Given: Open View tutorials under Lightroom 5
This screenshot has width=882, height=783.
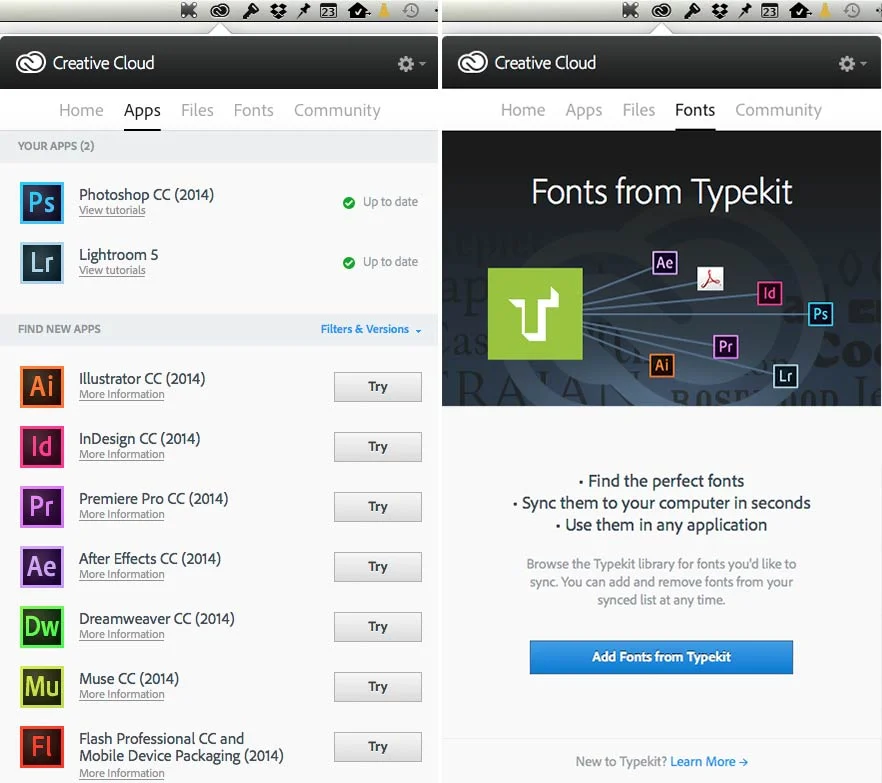Looking at the screenshot, I should click(112, 271).
